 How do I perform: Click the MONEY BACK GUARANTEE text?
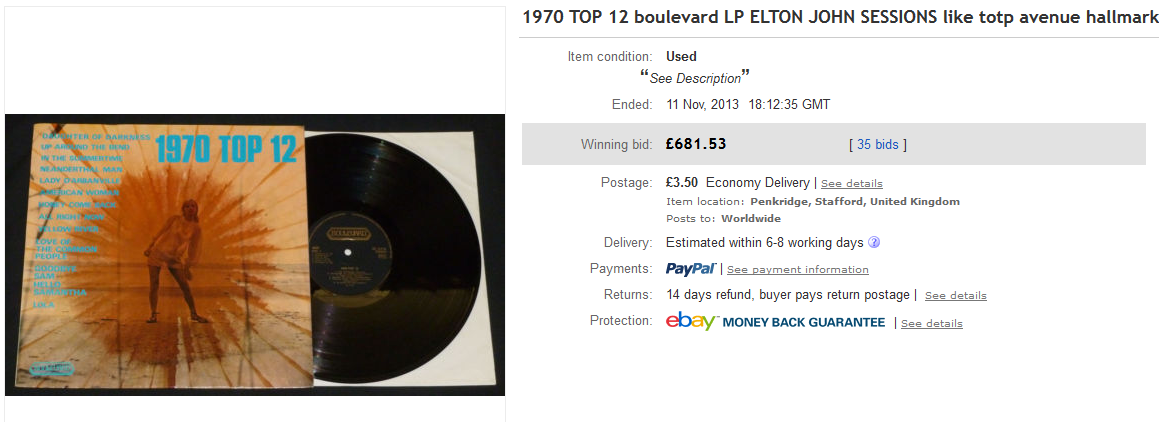pyautogui.click(x=803, y=322)
